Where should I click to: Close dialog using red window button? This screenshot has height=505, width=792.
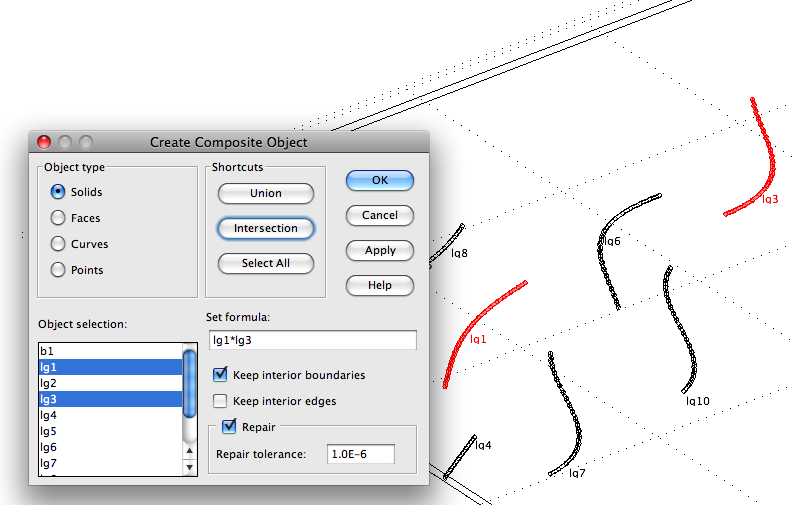(x=44, y=142)
